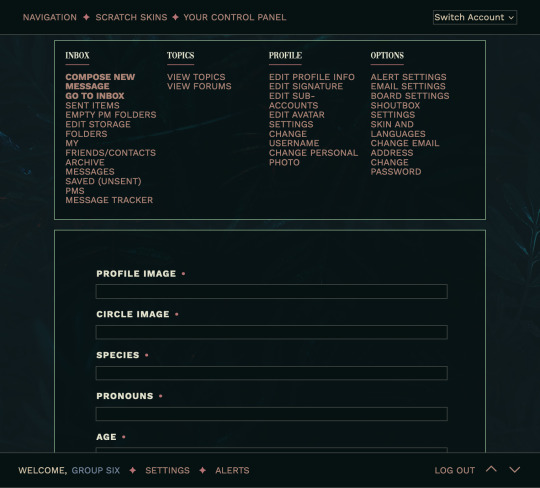Open Change Email Address

pos(405,148)
